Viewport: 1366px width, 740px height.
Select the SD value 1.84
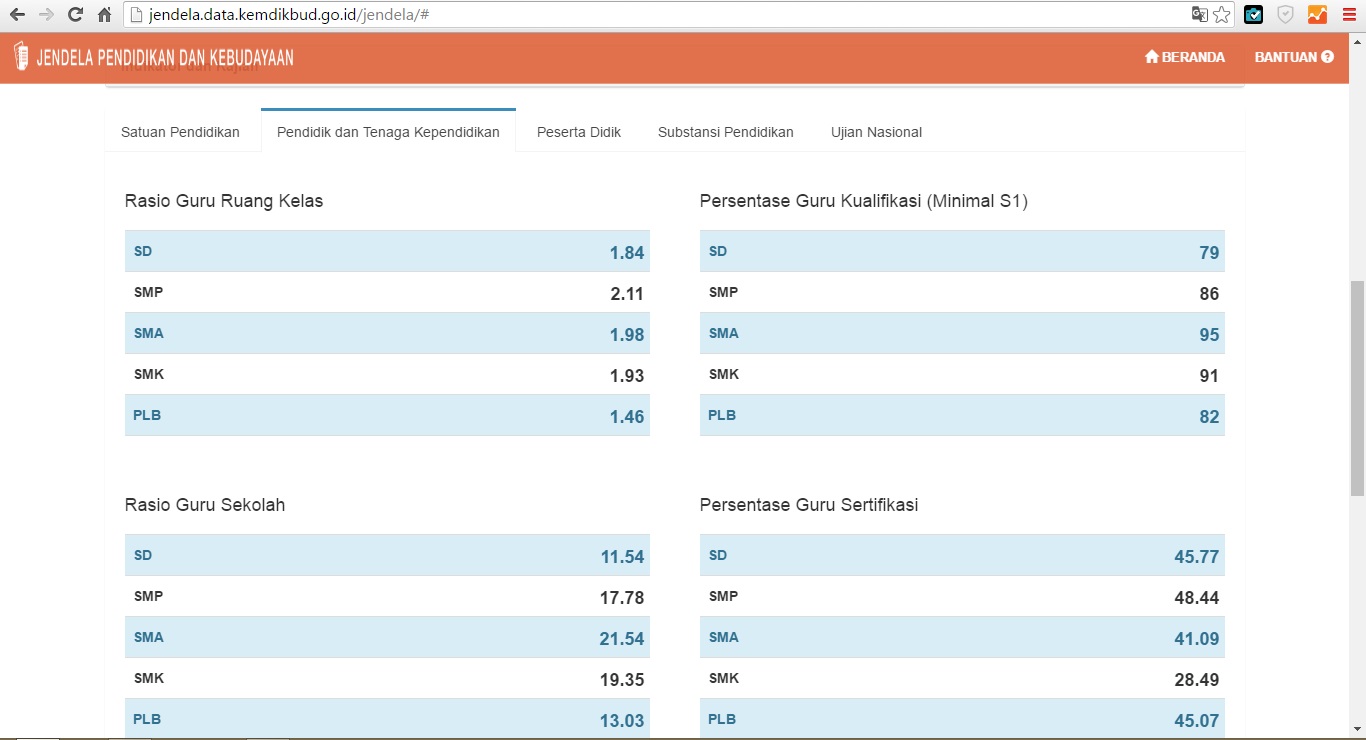(x=627, y=253)
